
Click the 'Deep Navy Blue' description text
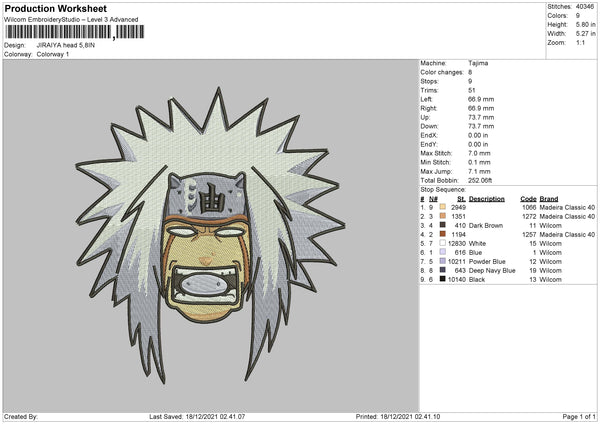click(x=492, y=271)
